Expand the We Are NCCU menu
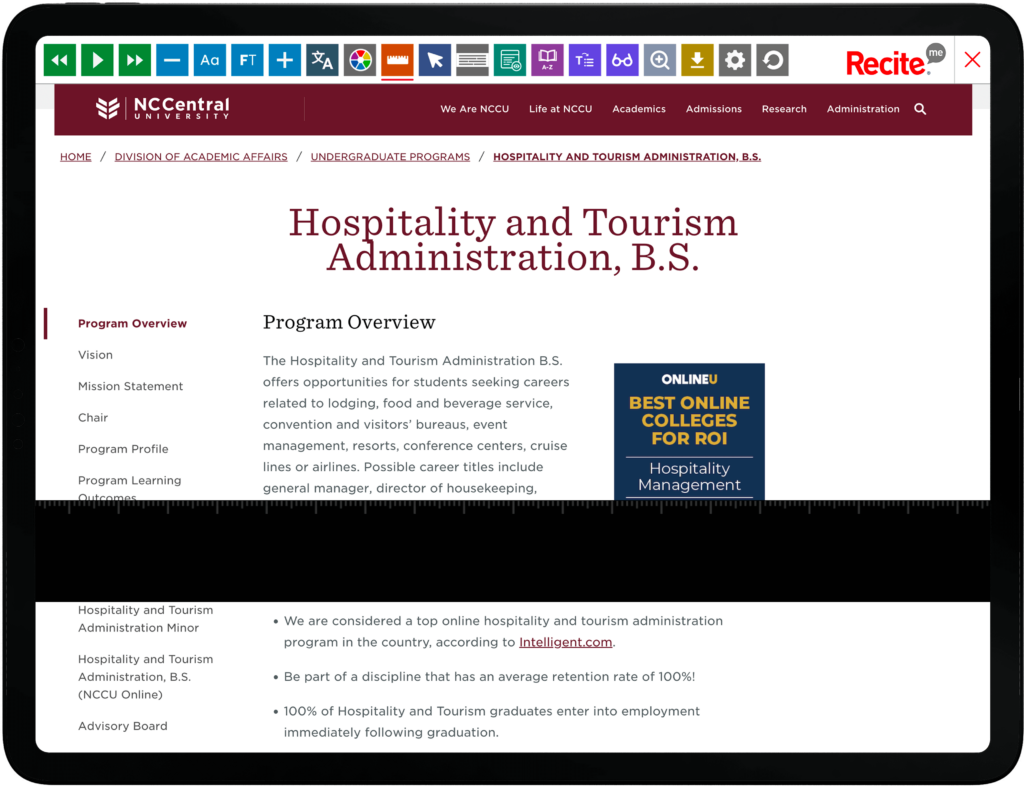1024x786 pixels. [x=474, y=109]
